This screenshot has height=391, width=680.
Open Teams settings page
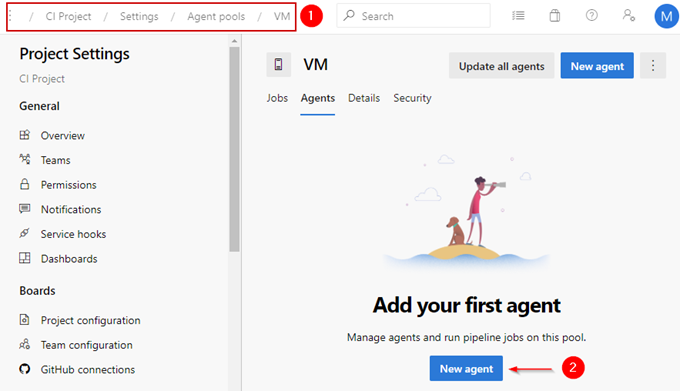click(x=56, y=160)
